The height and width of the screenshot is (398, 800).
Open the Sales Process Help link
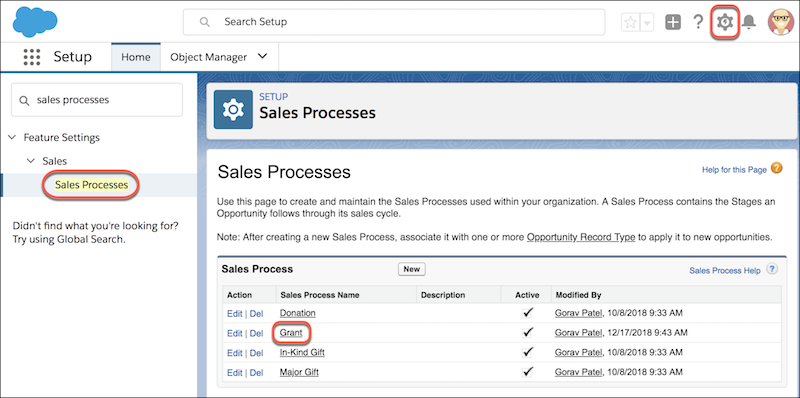point(724,270)
